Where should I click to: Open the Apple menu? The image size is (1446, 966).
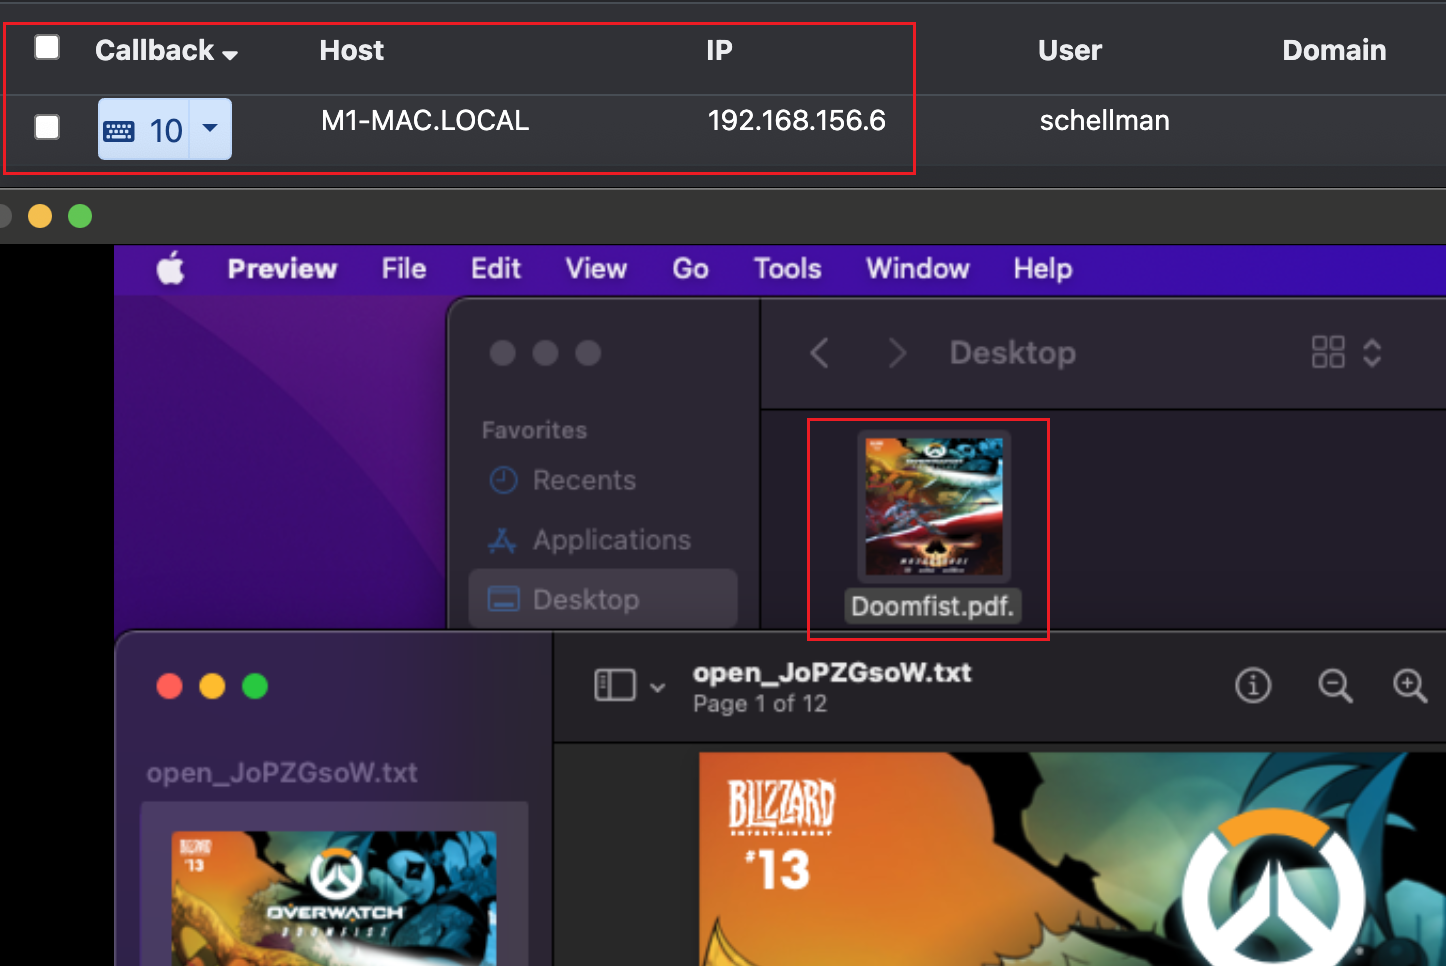click(x=170, y=268)
